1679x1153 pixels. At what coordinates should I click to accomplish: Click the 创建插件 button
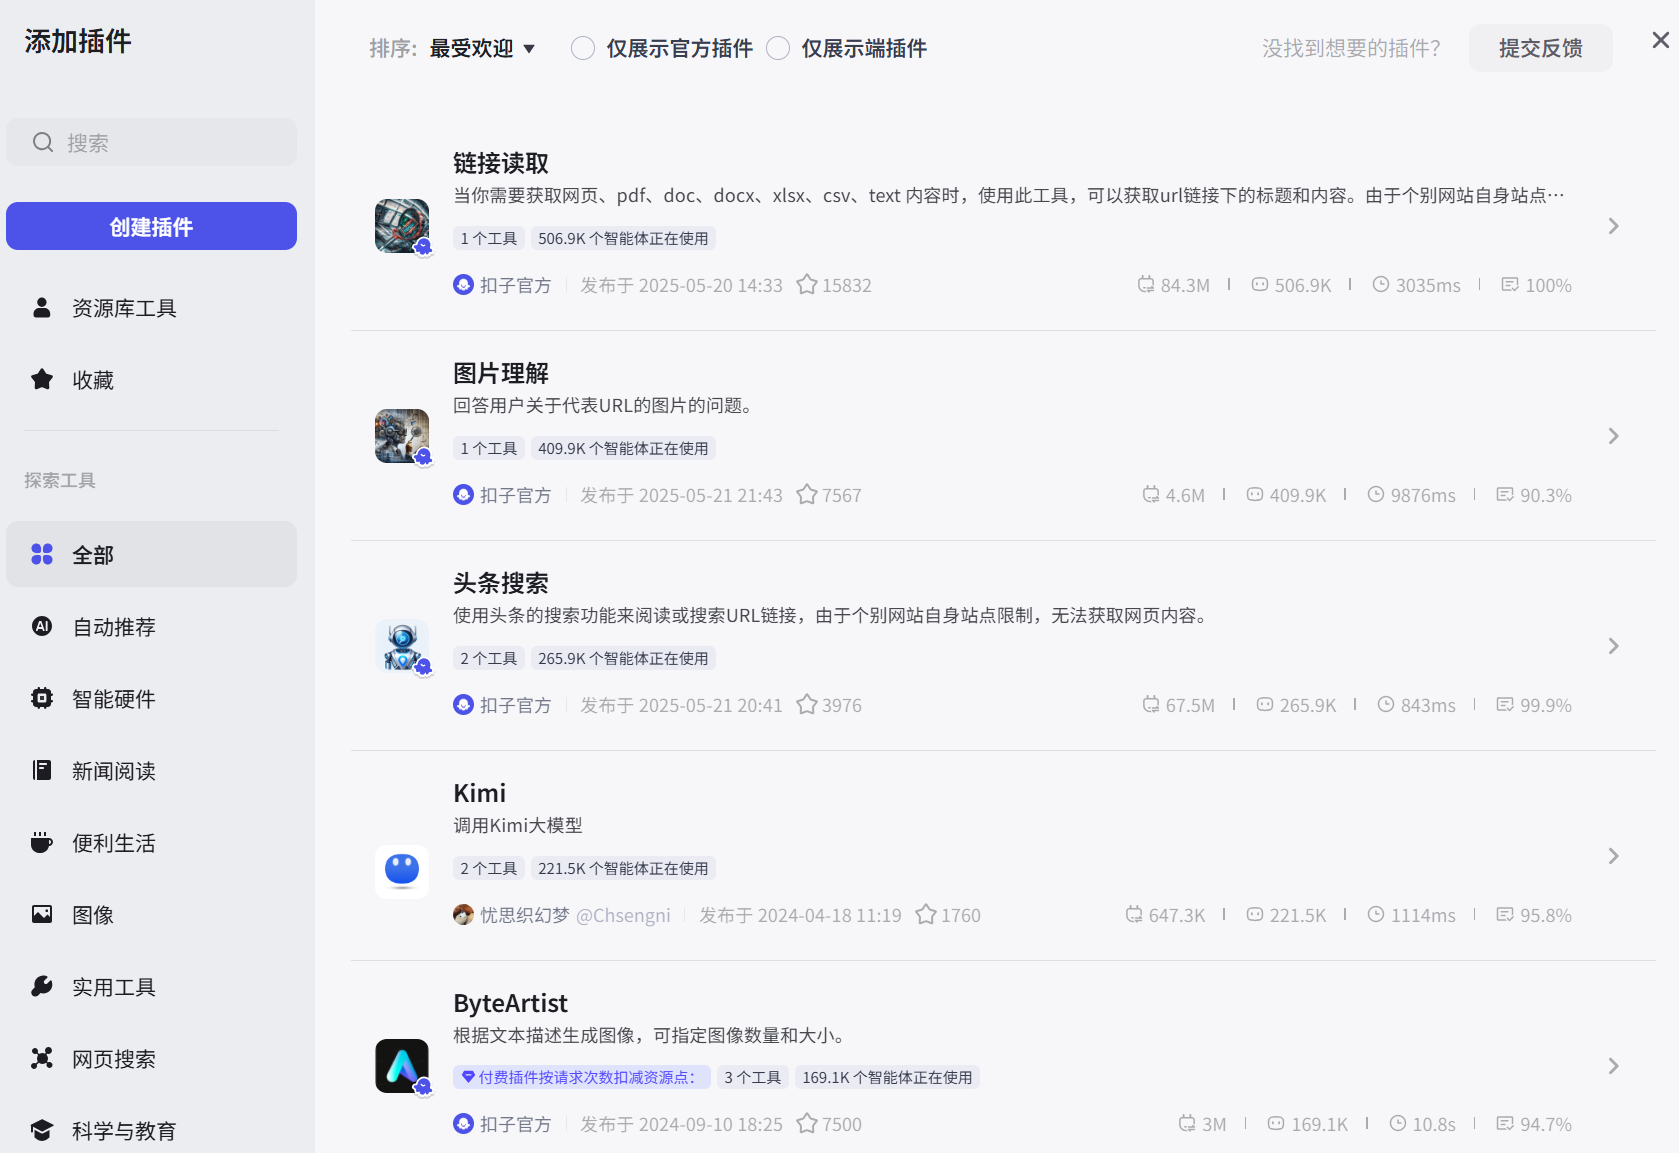coord(151,226)
